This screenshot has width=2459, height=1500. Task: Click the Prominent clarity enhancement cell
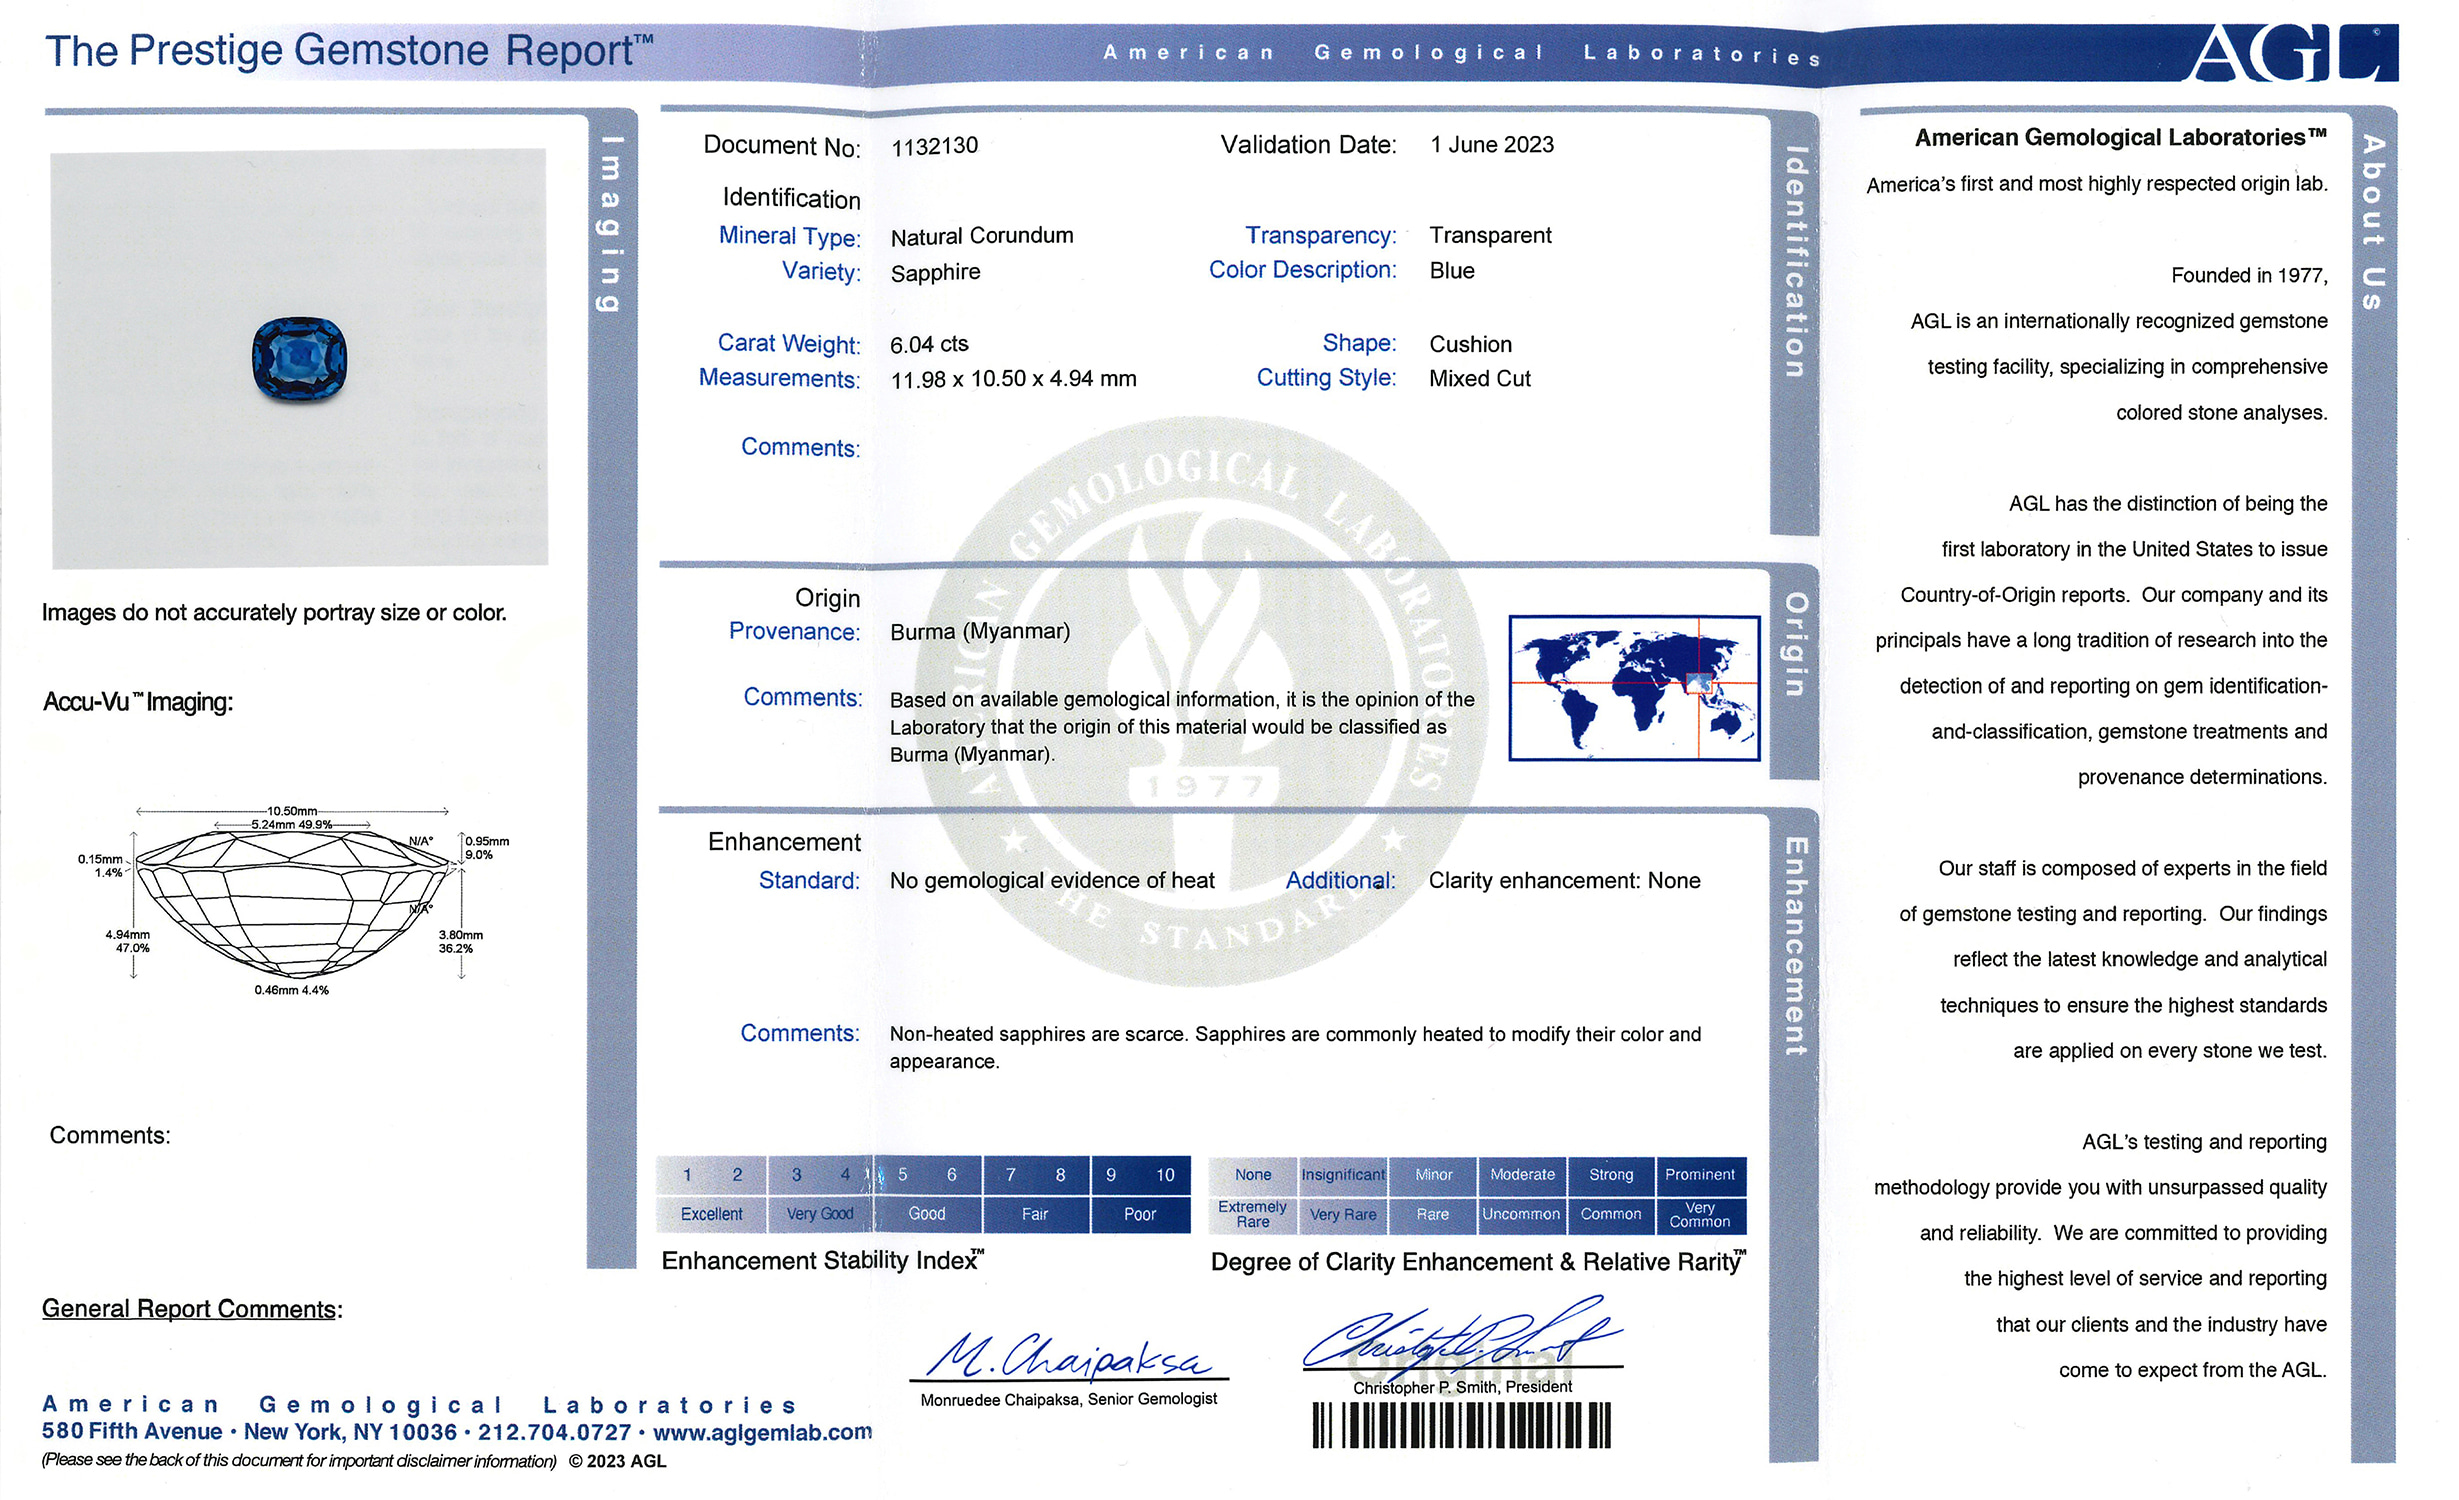[x=1699, y=1175]
